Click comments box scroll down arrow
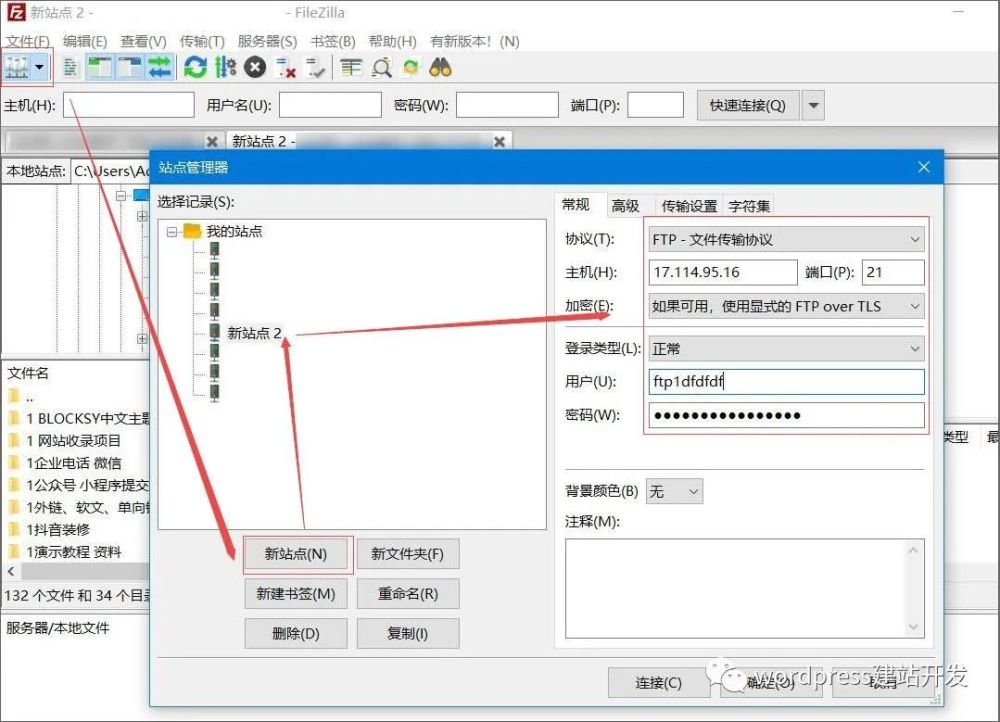 tap(914, 627)
